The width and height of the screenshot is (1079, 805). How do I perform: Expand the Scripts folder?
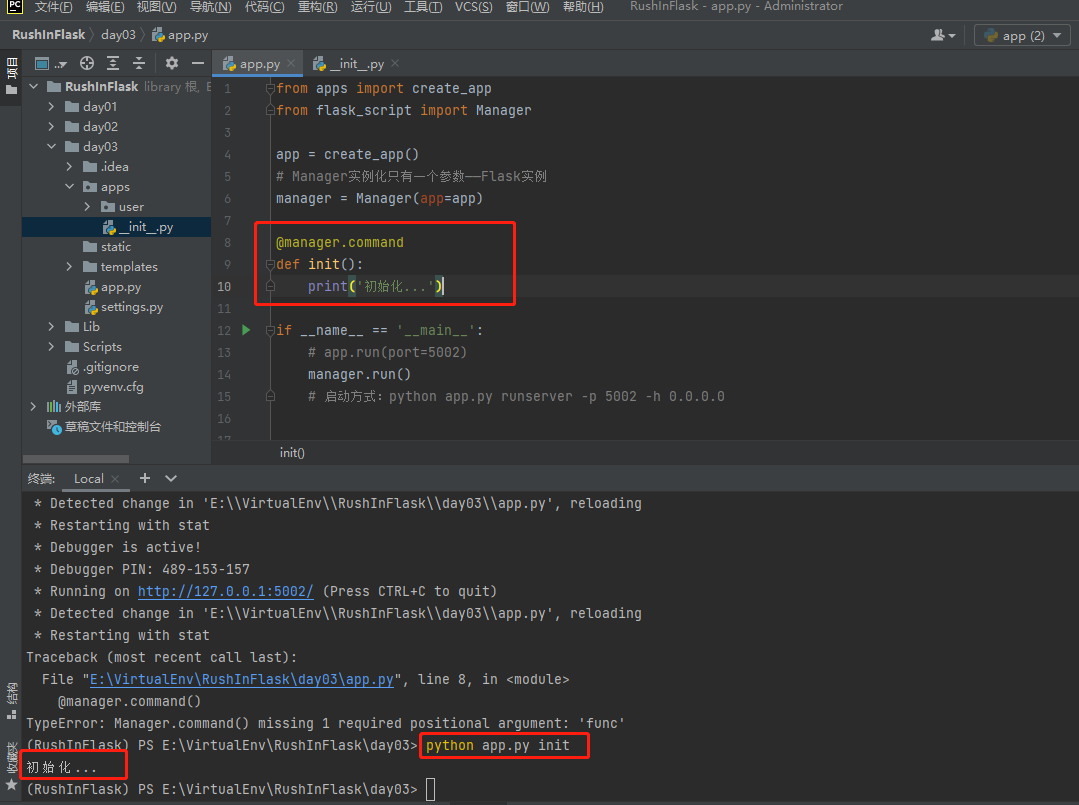[x=52, y=346]
